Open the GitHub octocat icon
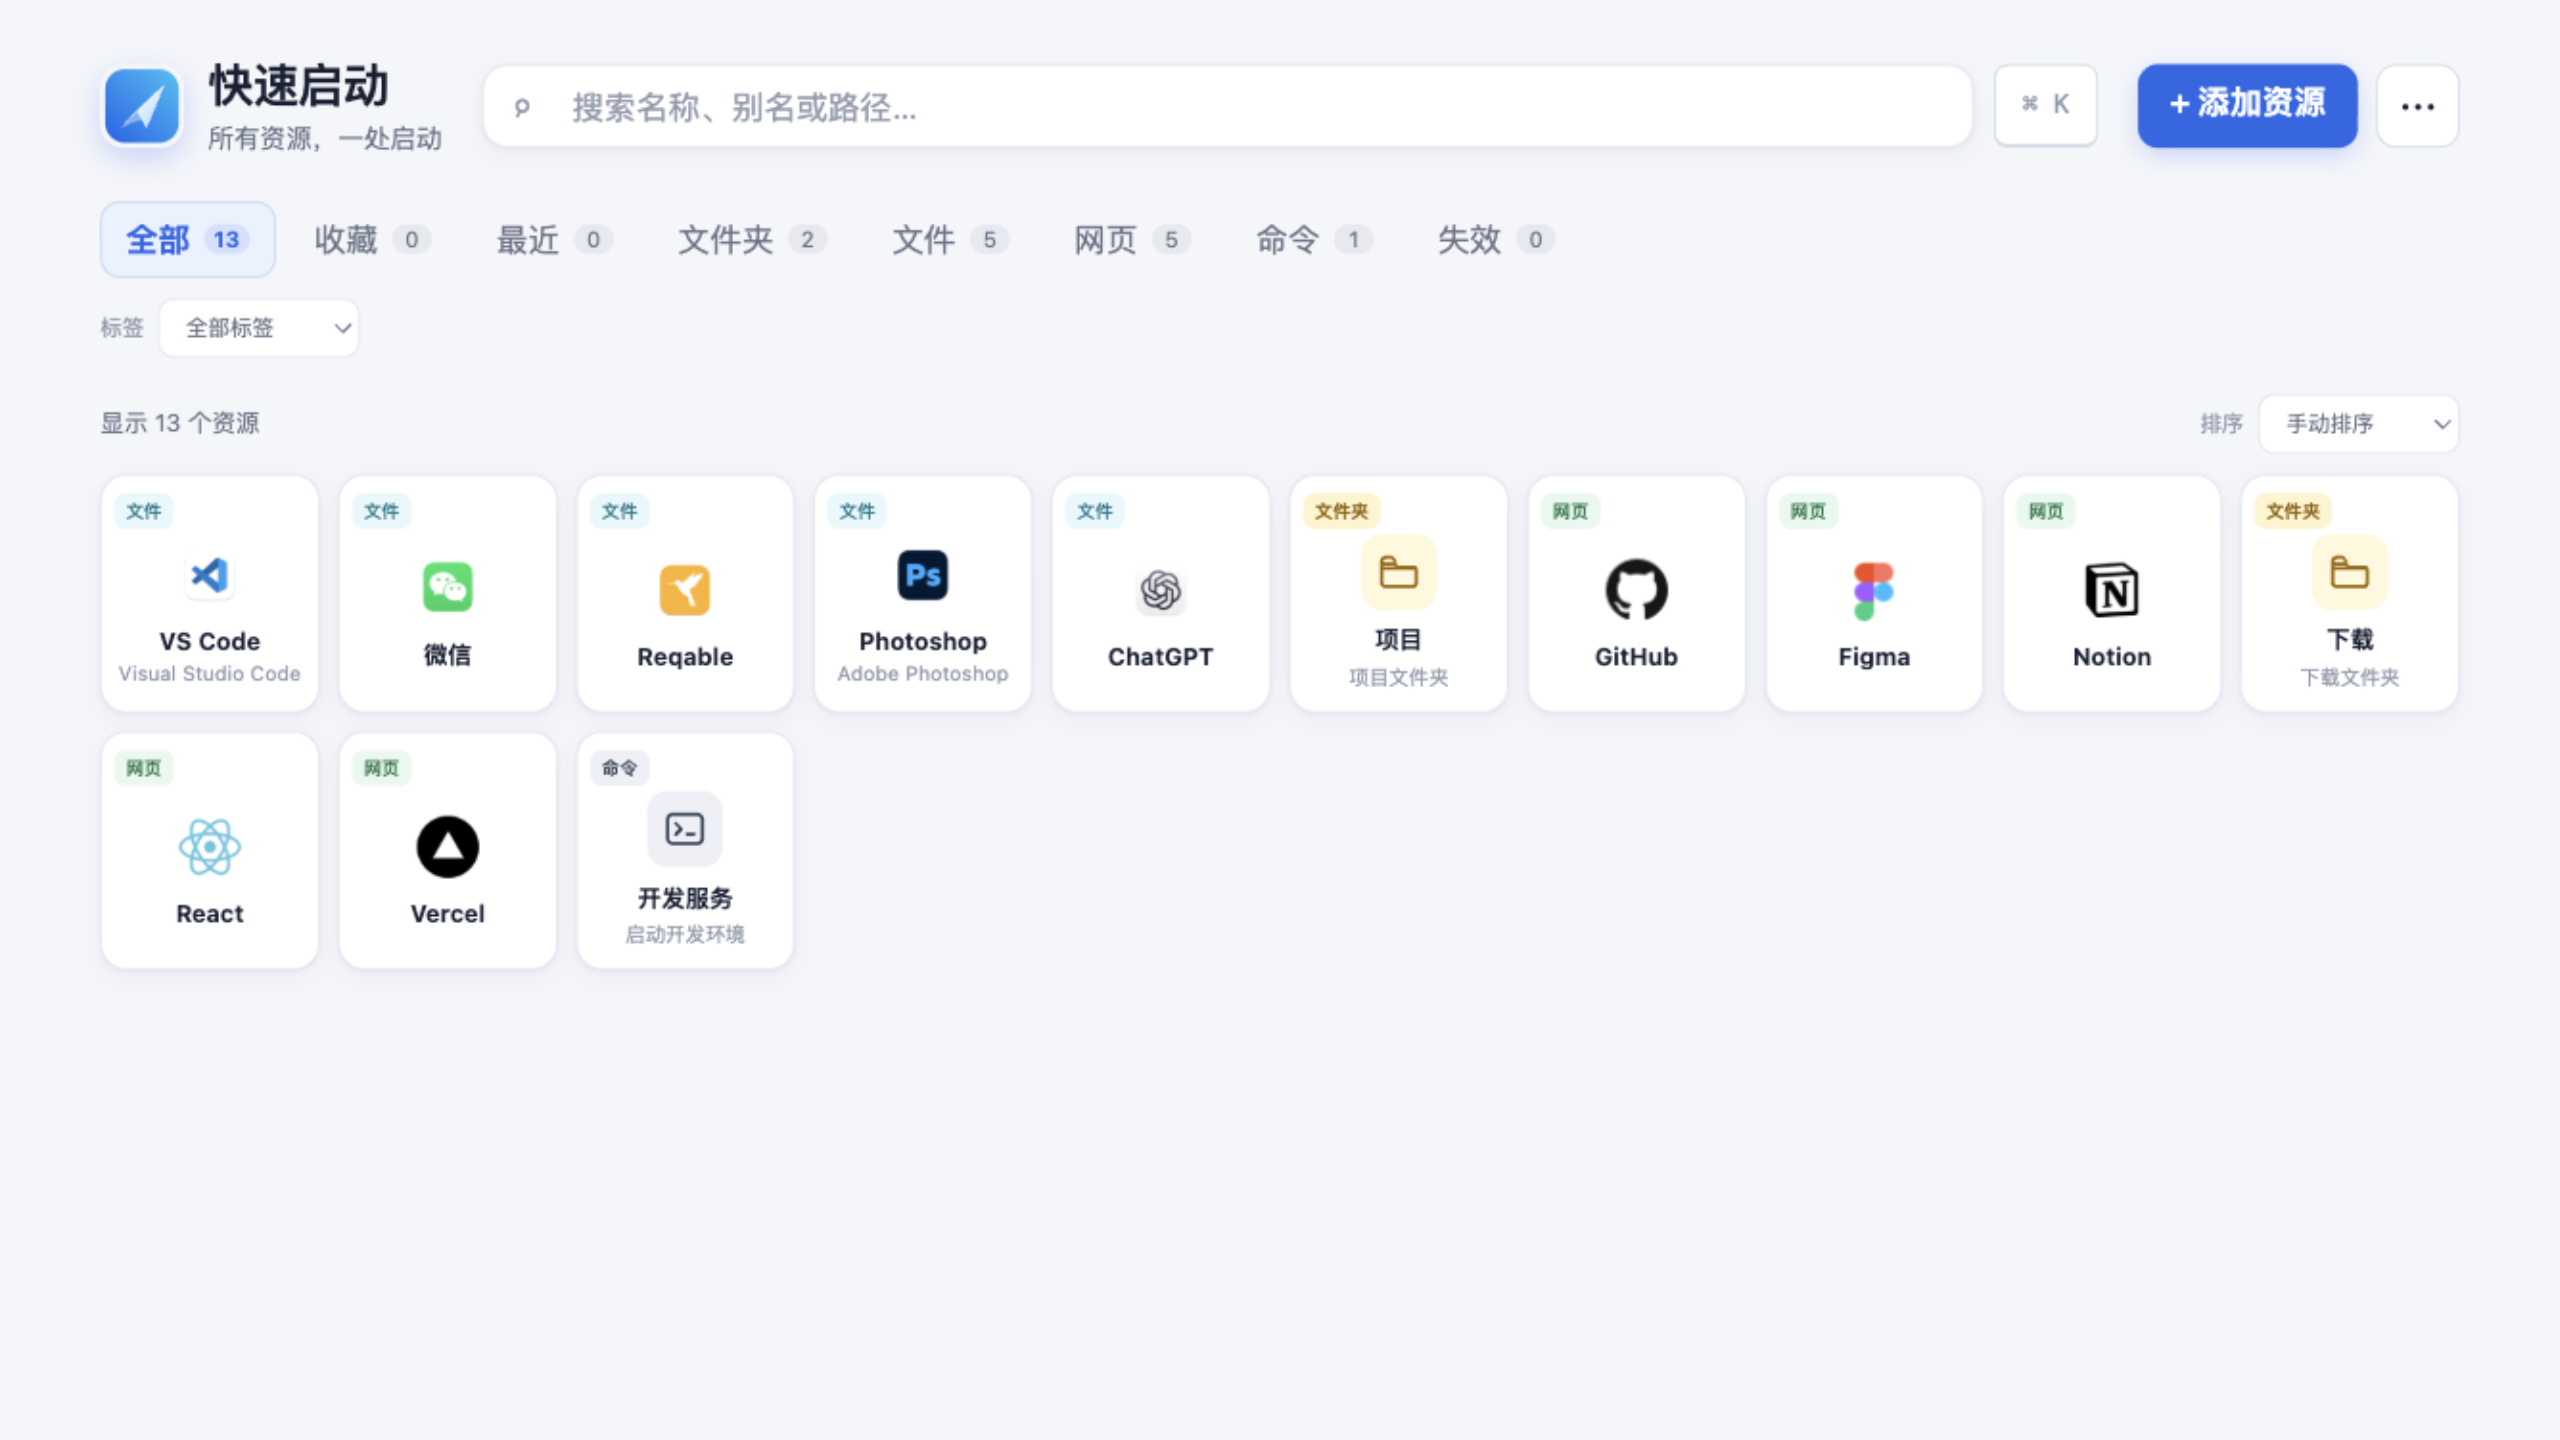Screen dimensions: 2560x1440 coord(1636,589)
